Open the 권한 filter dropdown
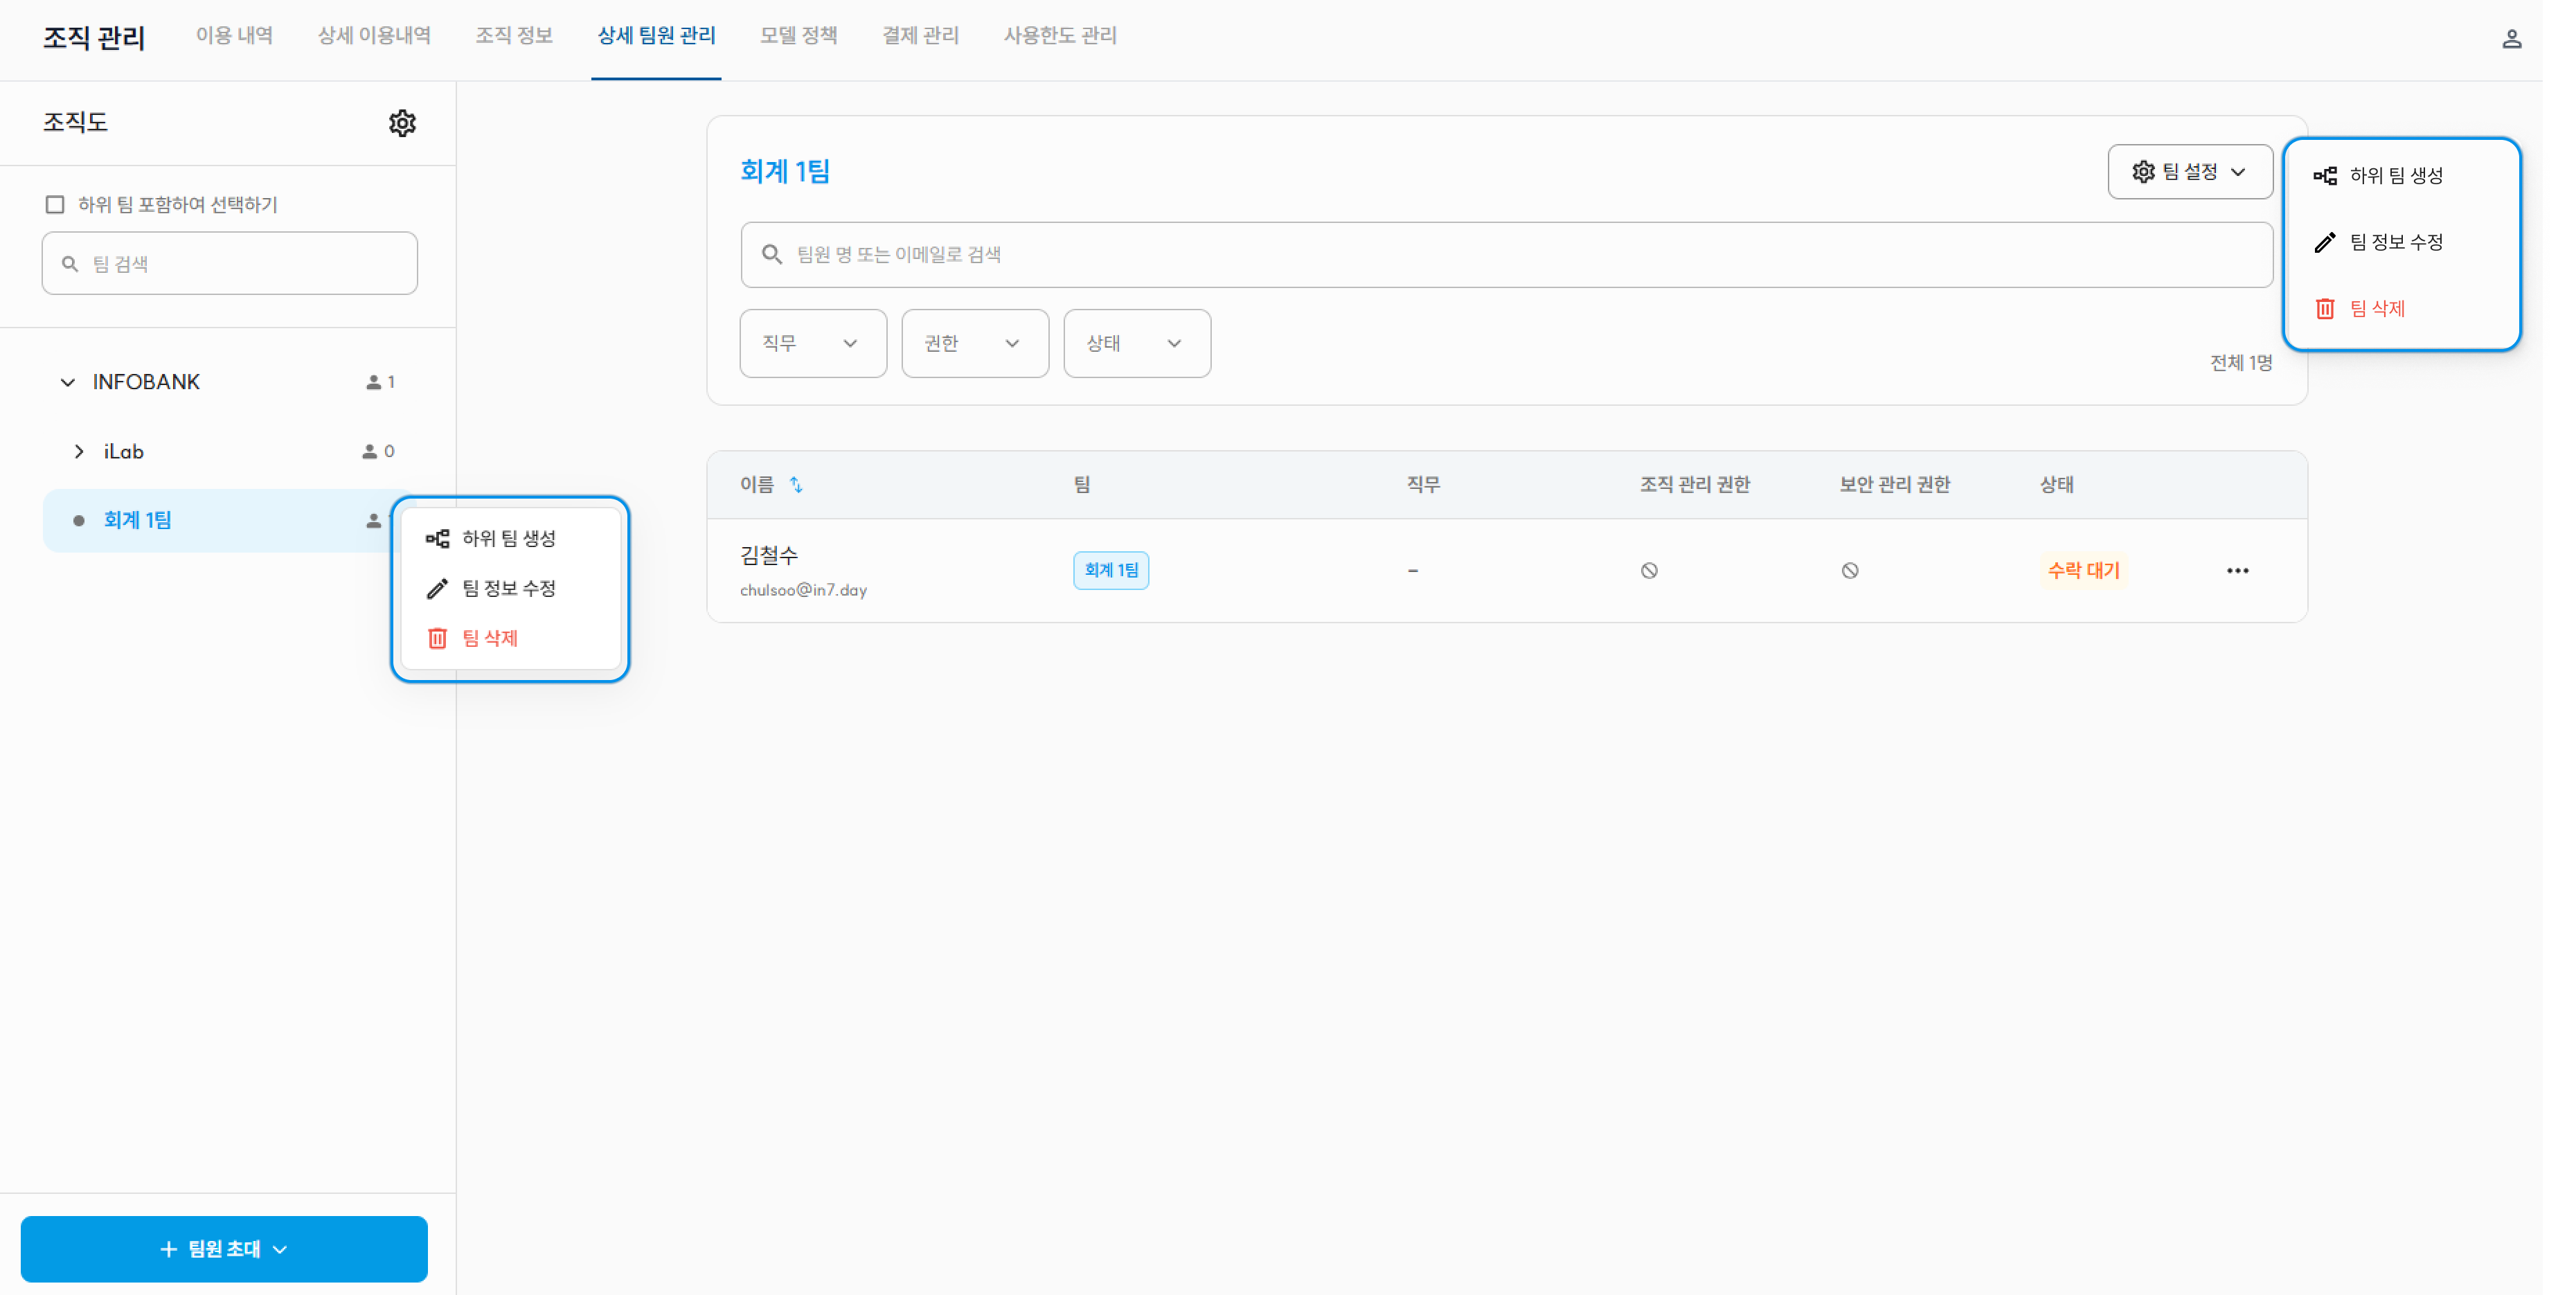The height and width of the screenshot is (1295, 2576). (974, 343)
